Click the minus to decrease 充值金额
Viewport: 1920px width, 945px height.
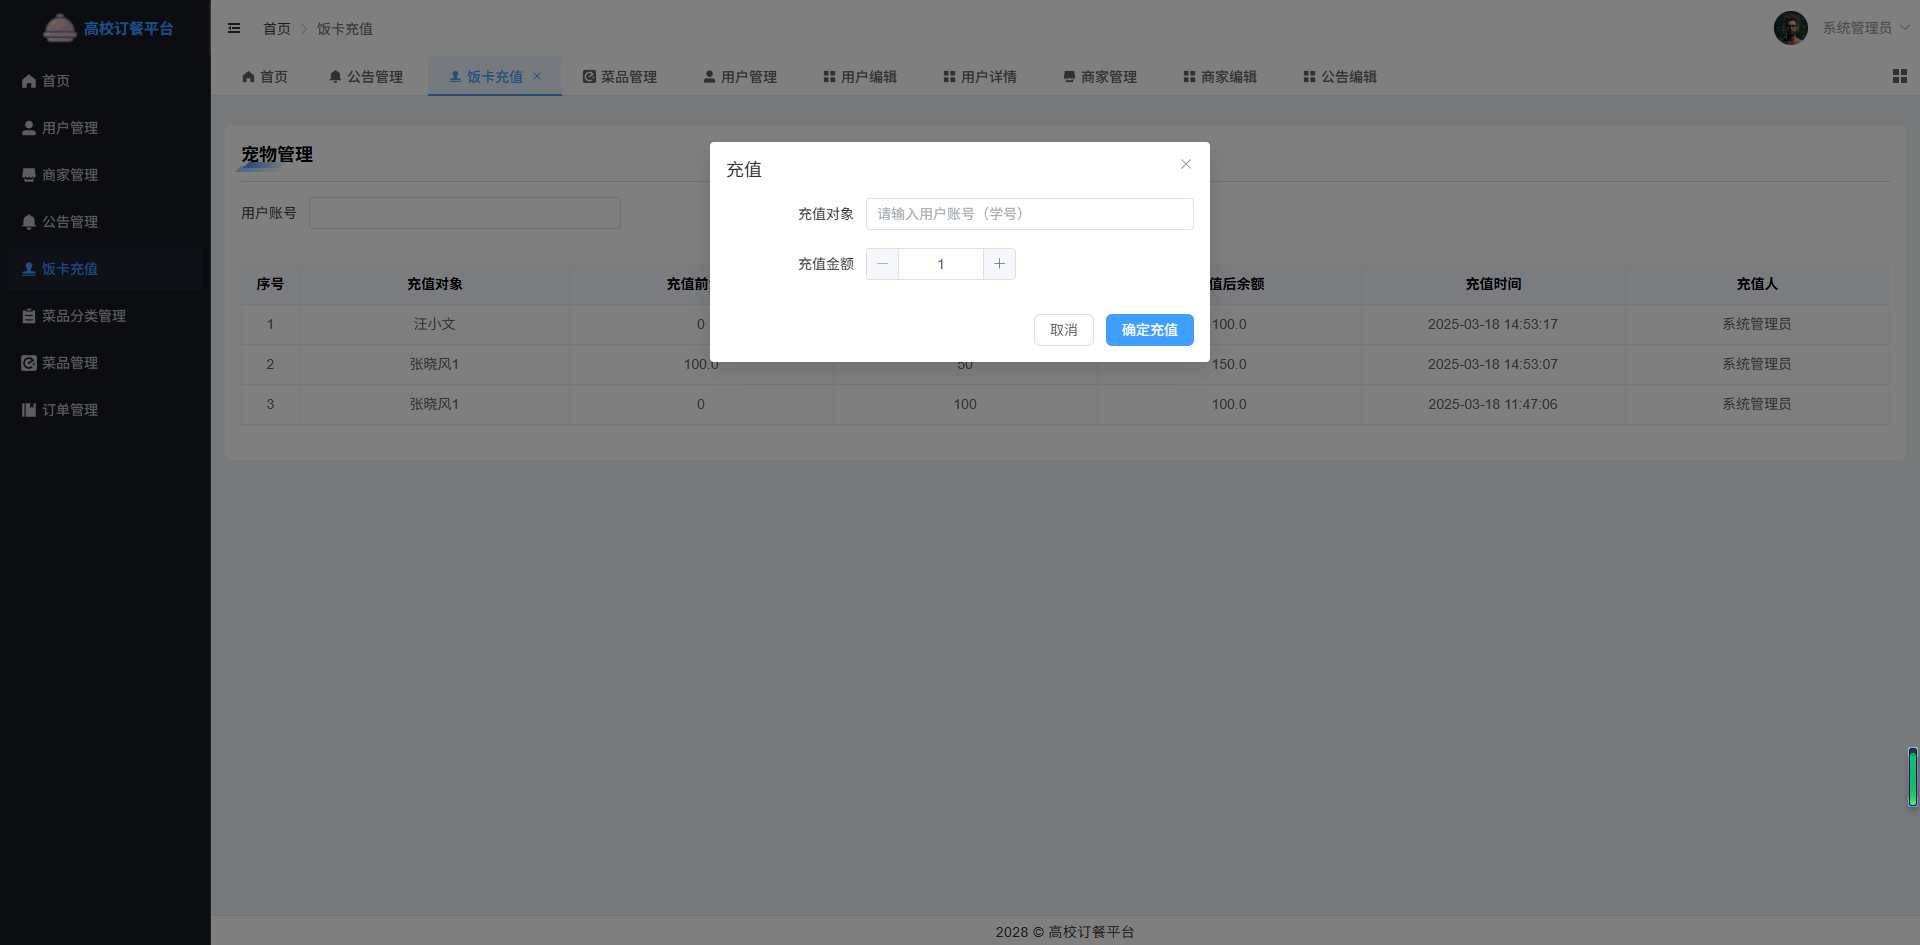(x=881, y=263)
